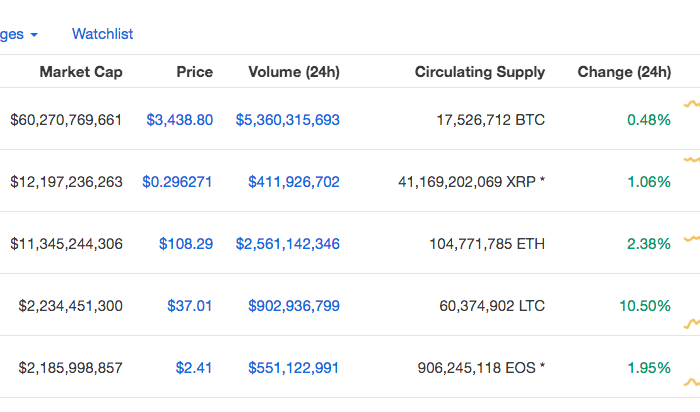Screen dimensions: 700x412
Task: Open Ethereum volume link $2,561,142,346
Action: 288,244
